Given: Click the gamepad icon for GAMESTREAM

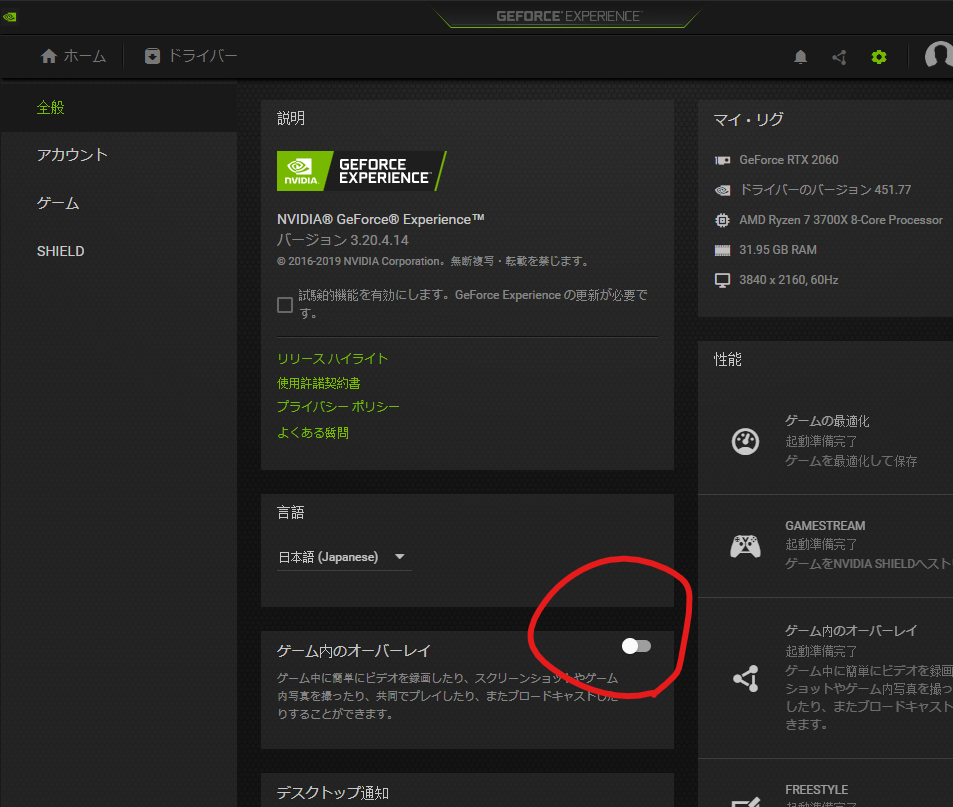Looking at the screenshot, I should (x=745, y=546).
